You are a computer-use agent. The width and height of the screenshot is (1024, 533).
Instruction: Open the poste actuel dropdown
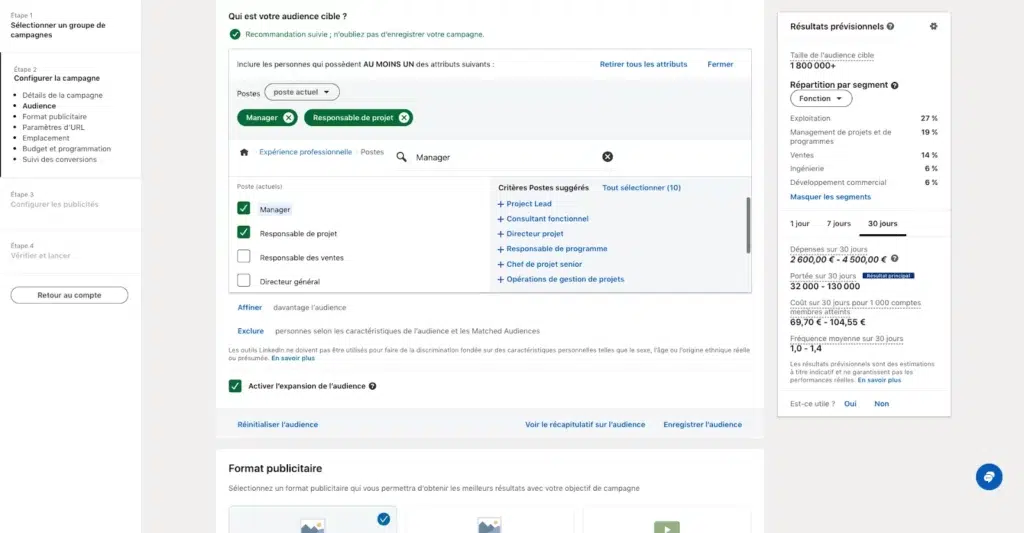302,92
